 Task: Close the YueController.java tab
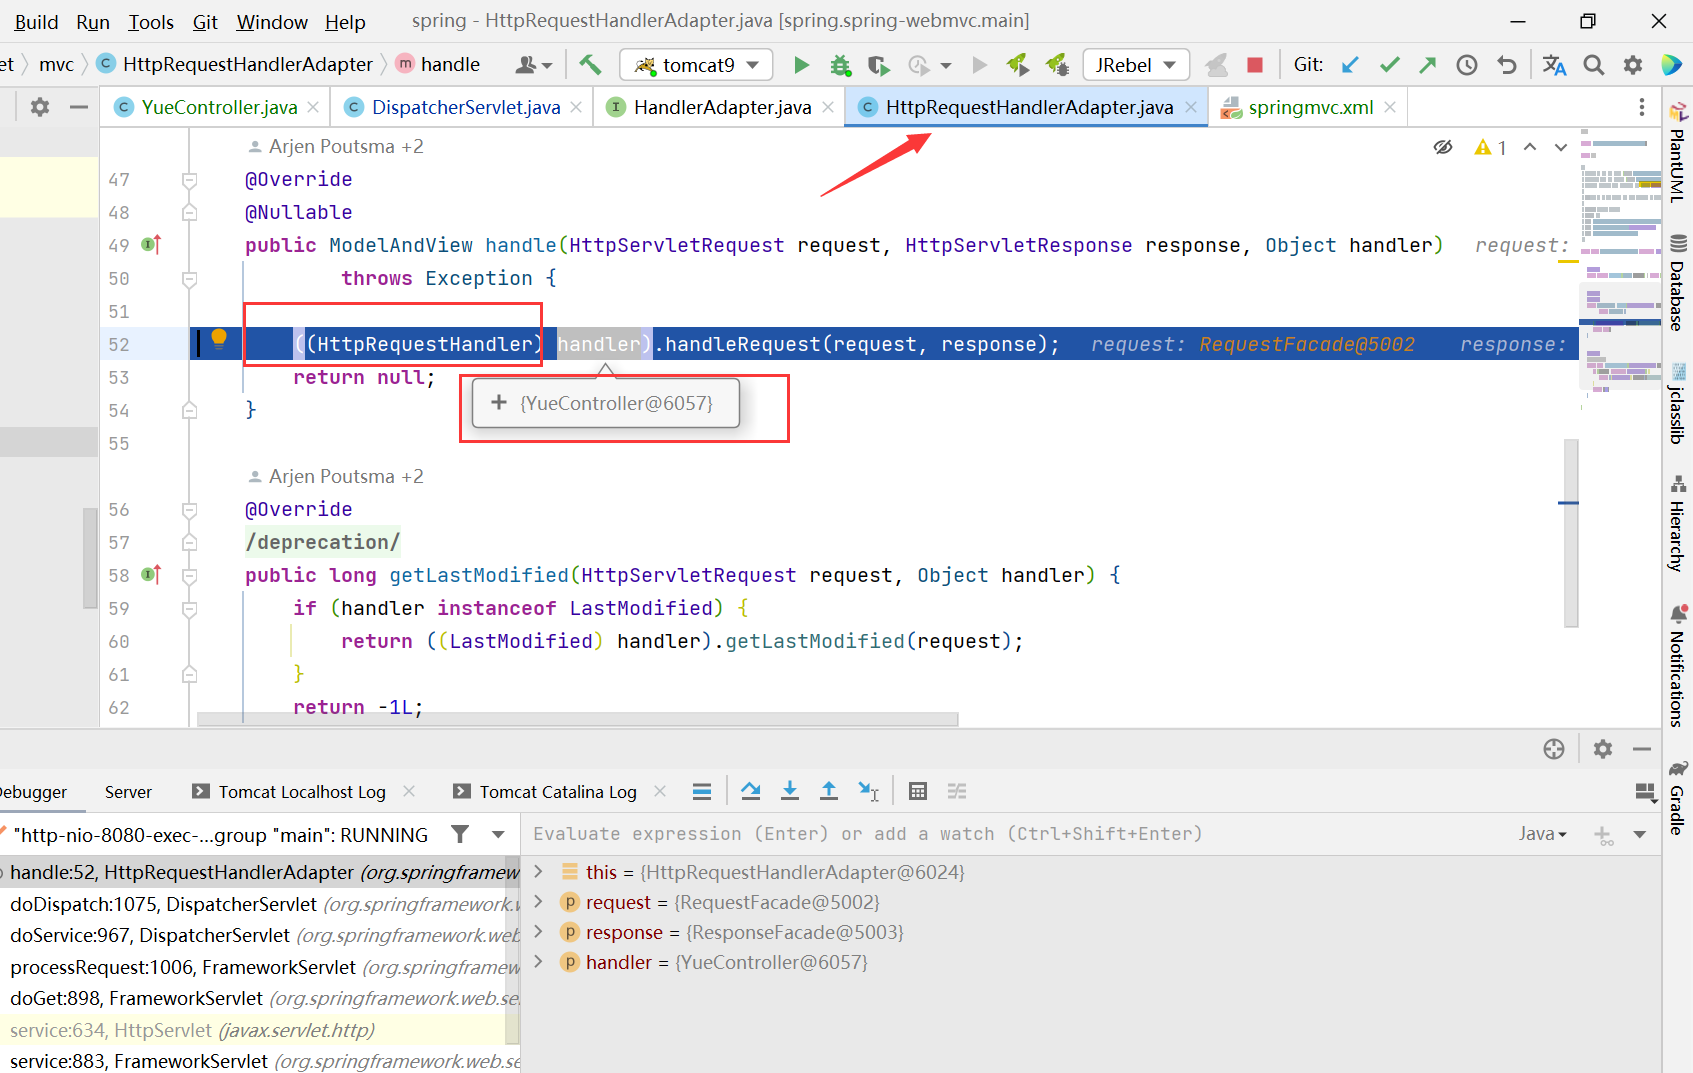(313, 107)
